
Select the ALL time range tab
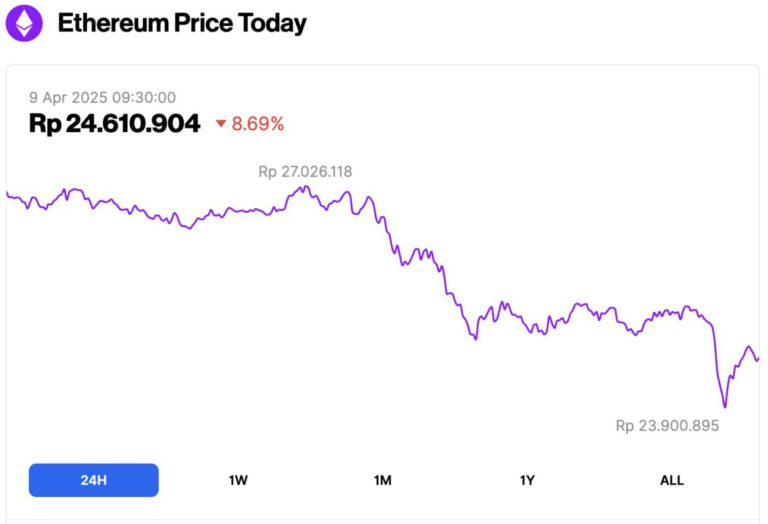[x=672, y=480]
